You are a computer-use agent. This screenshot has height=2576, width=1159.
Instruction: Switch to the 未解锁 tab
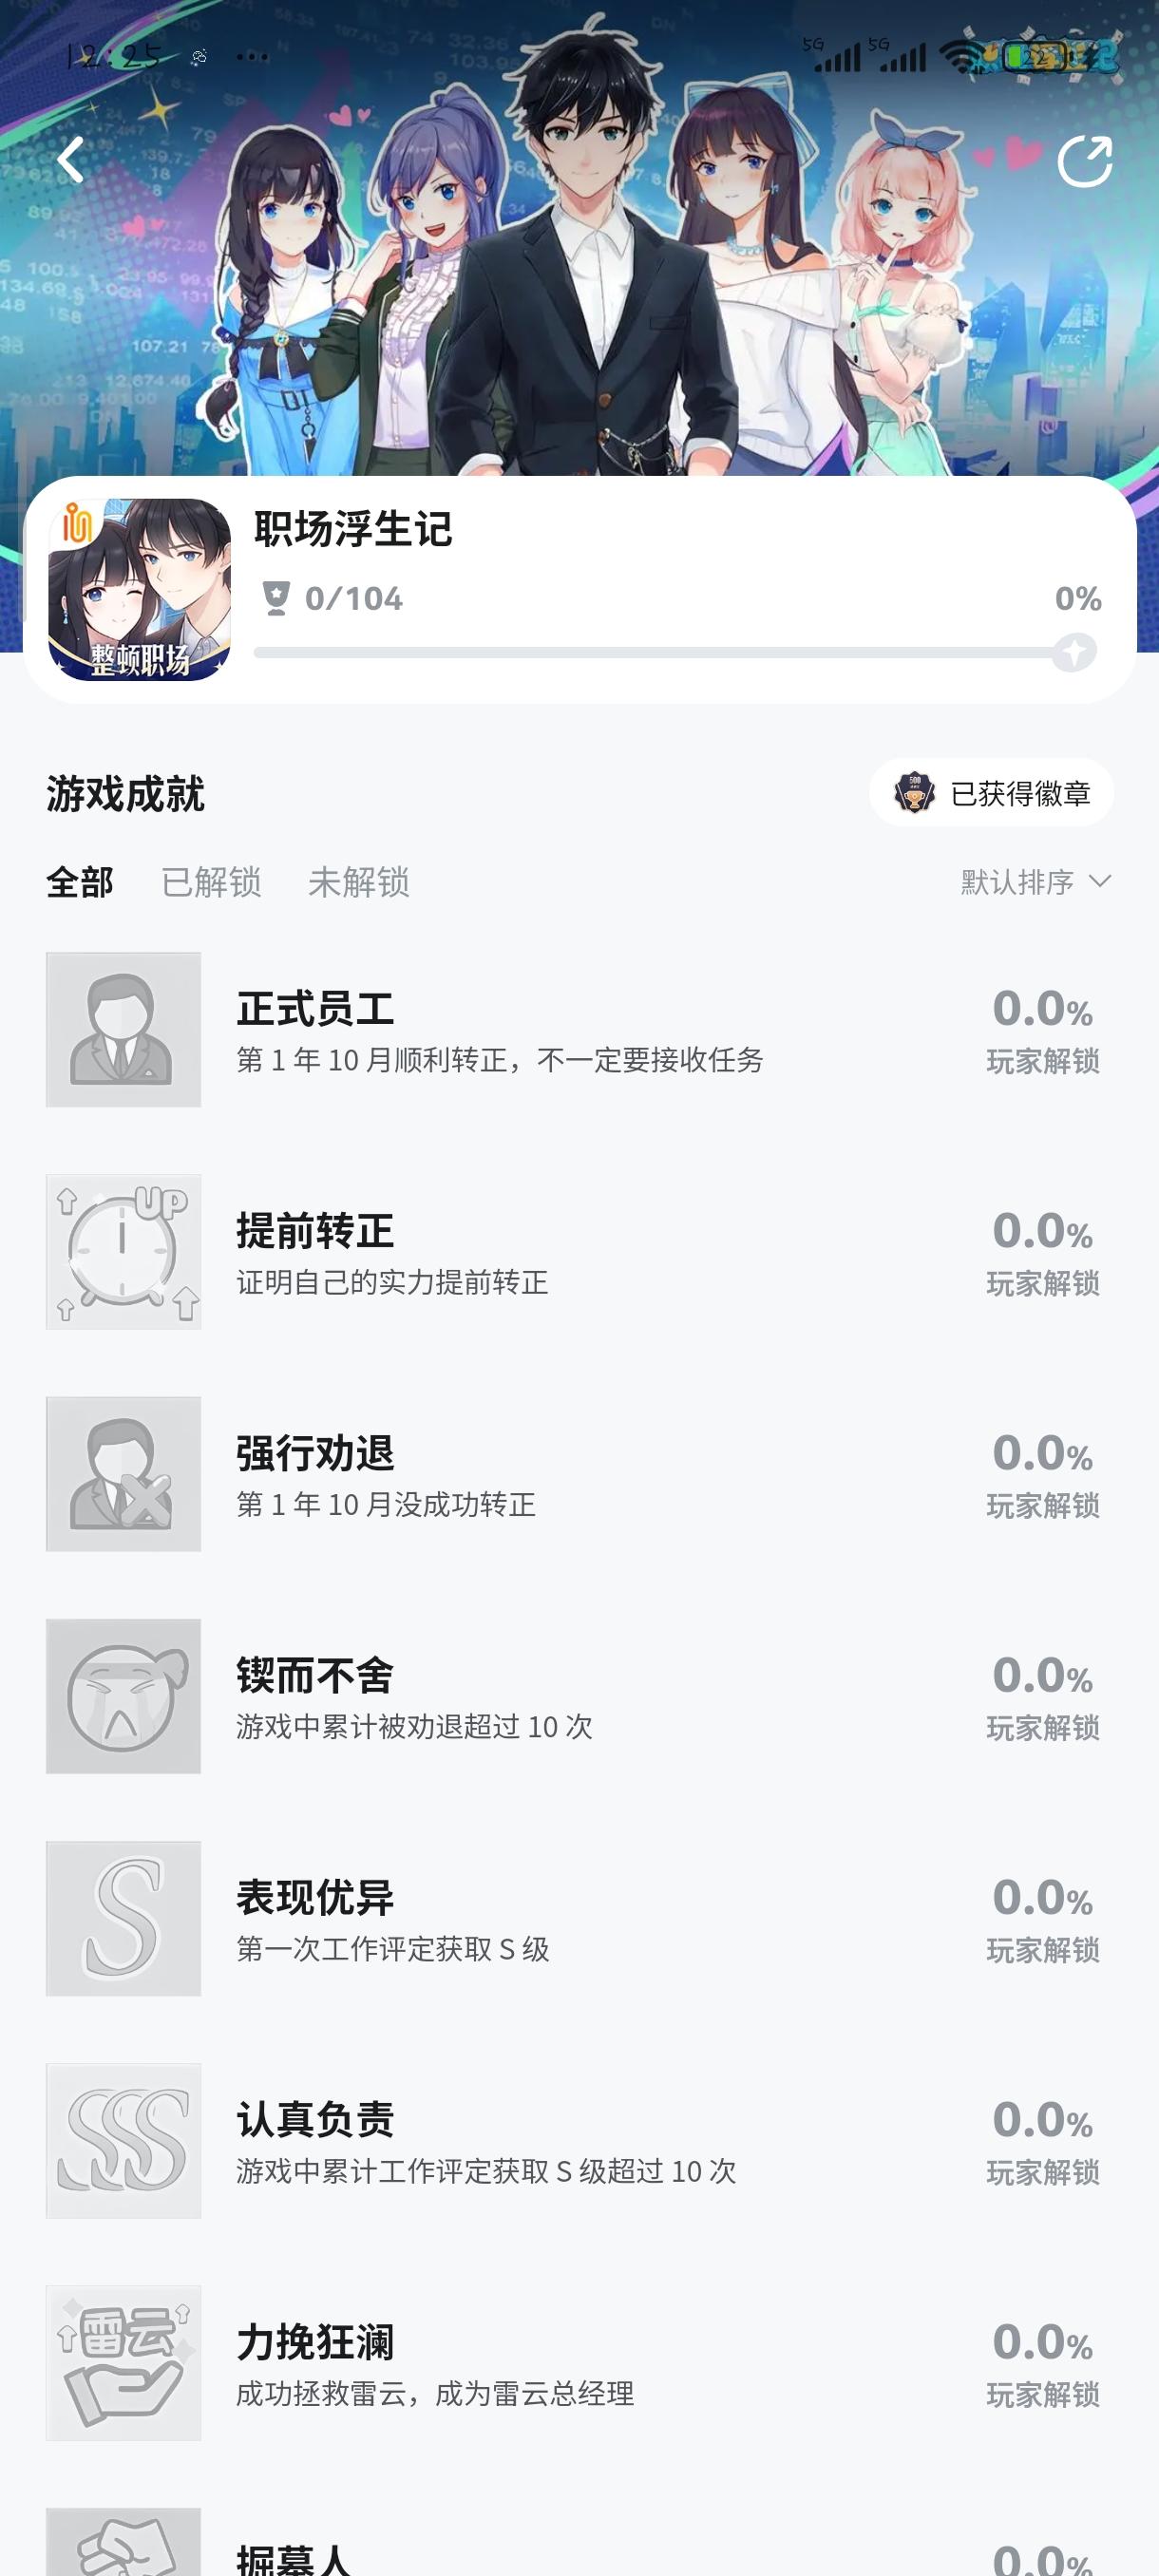point(358,882)
